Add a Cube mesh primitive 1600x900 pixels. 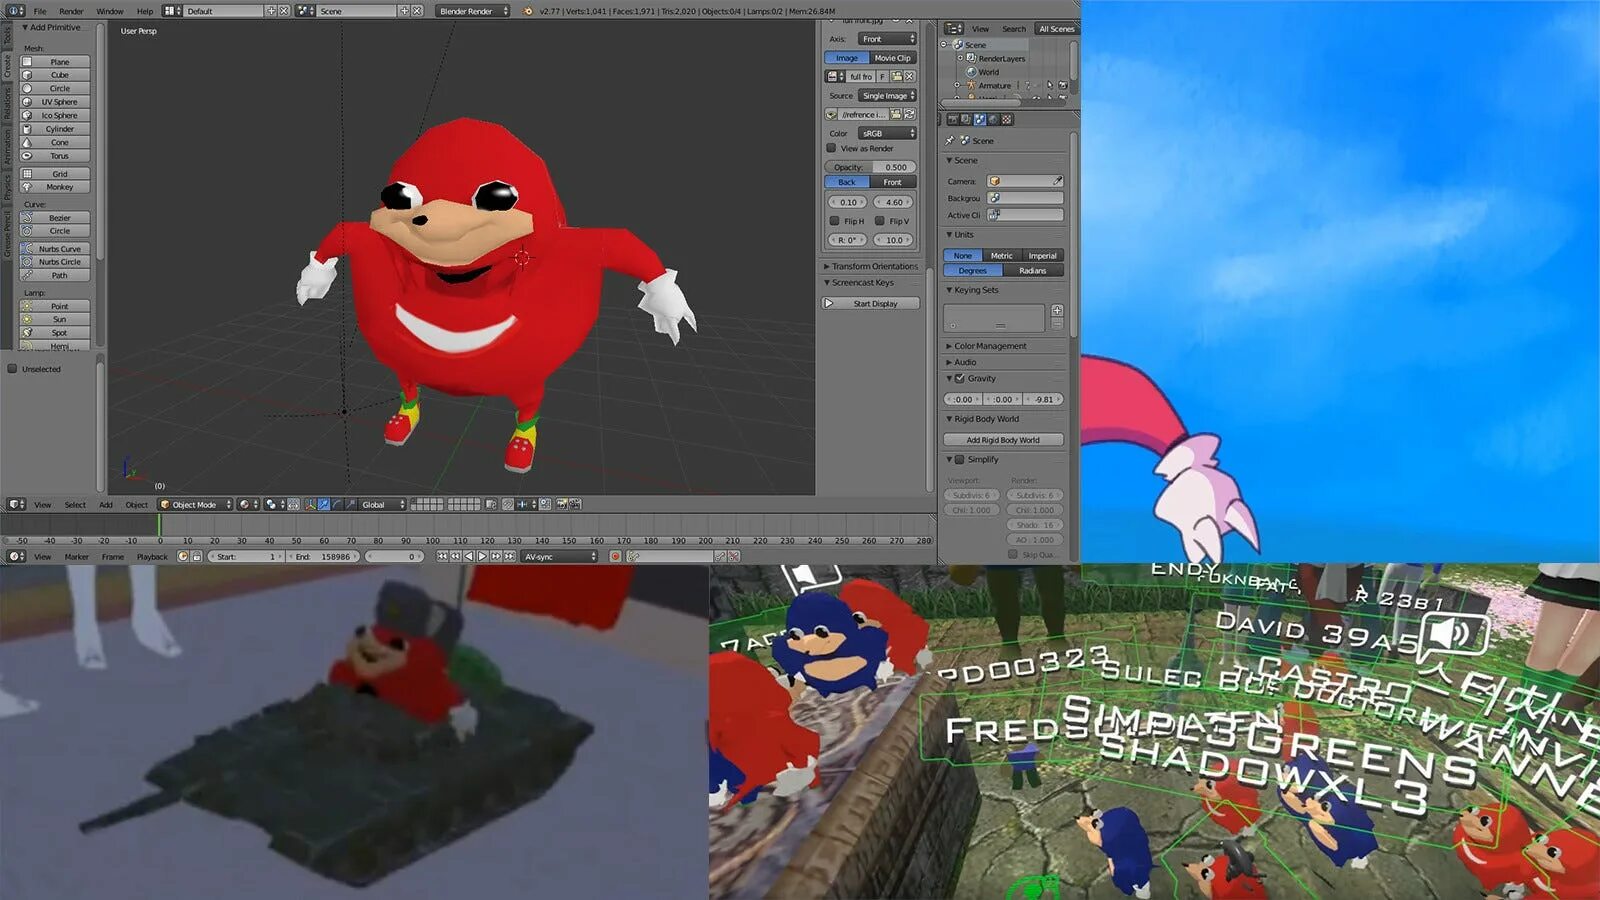[55, 75]
